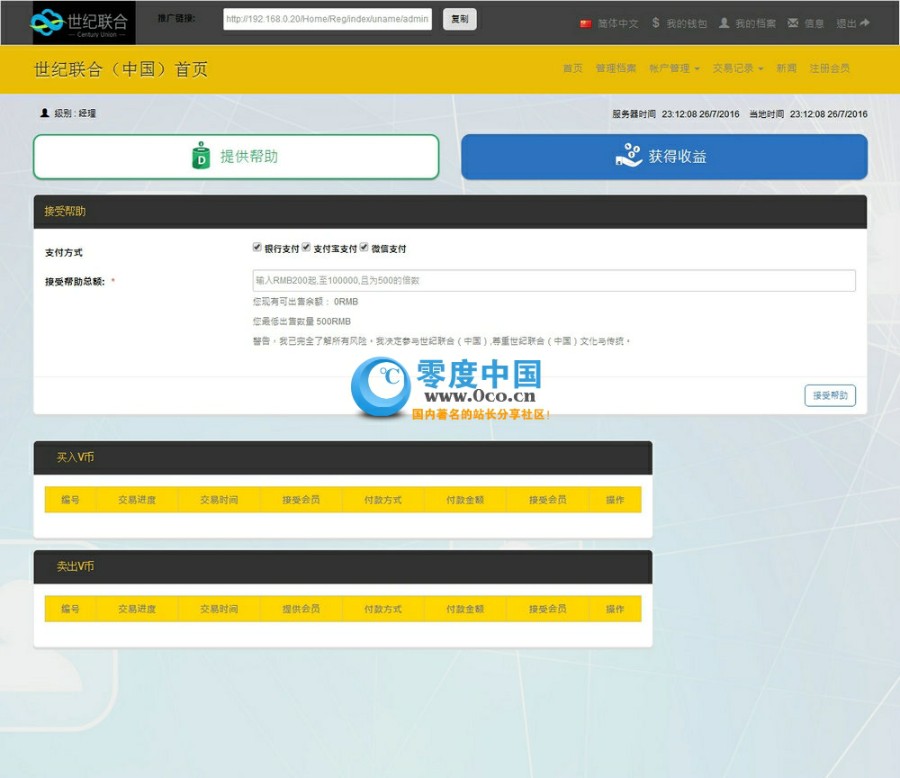Image resolution: width=900 pixels, height=778 pixels.
Task: Disable the 微信支付 payment method
Action: pos(364,246)
